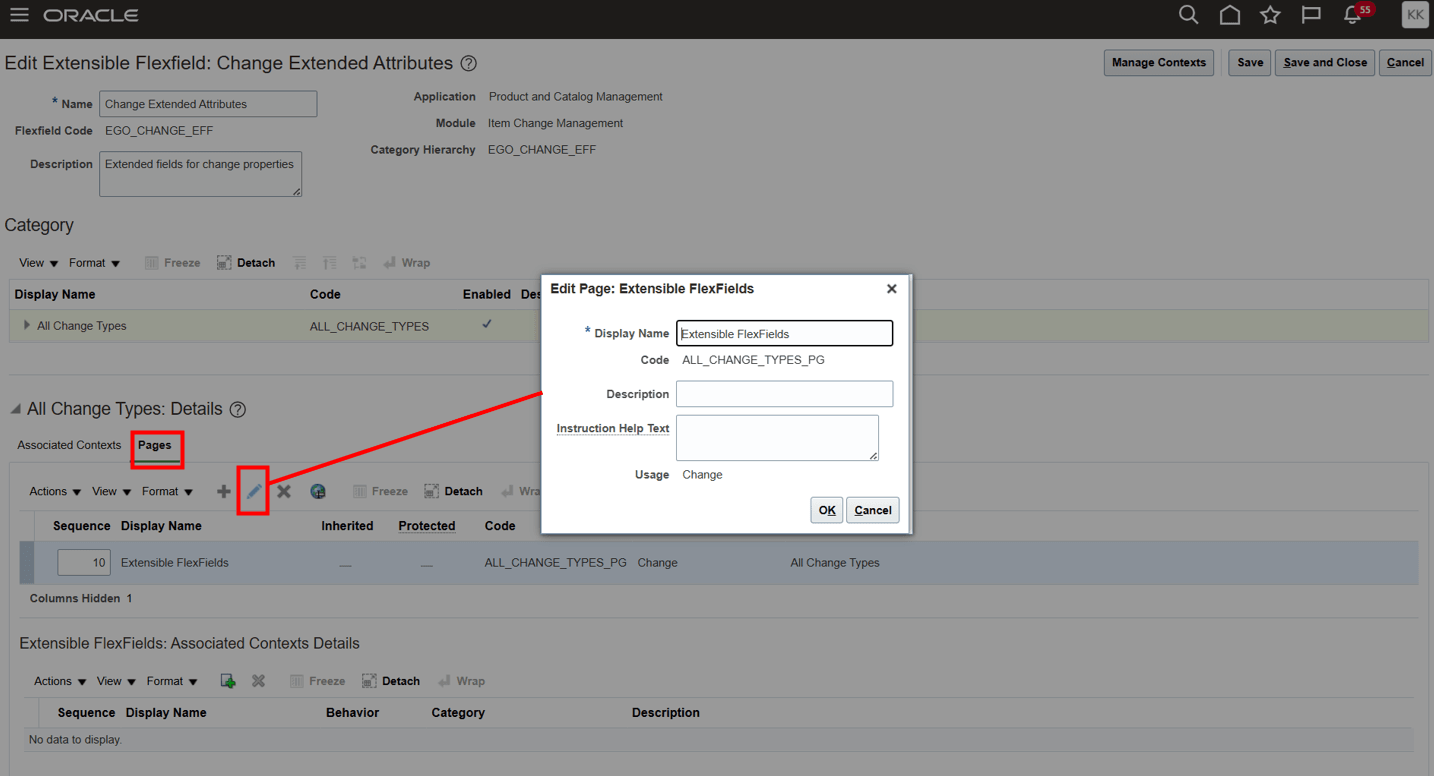Detach the Associated Contexts Details table
The width and height of the screenshot is (1434, 776).
tap(391, 681)
